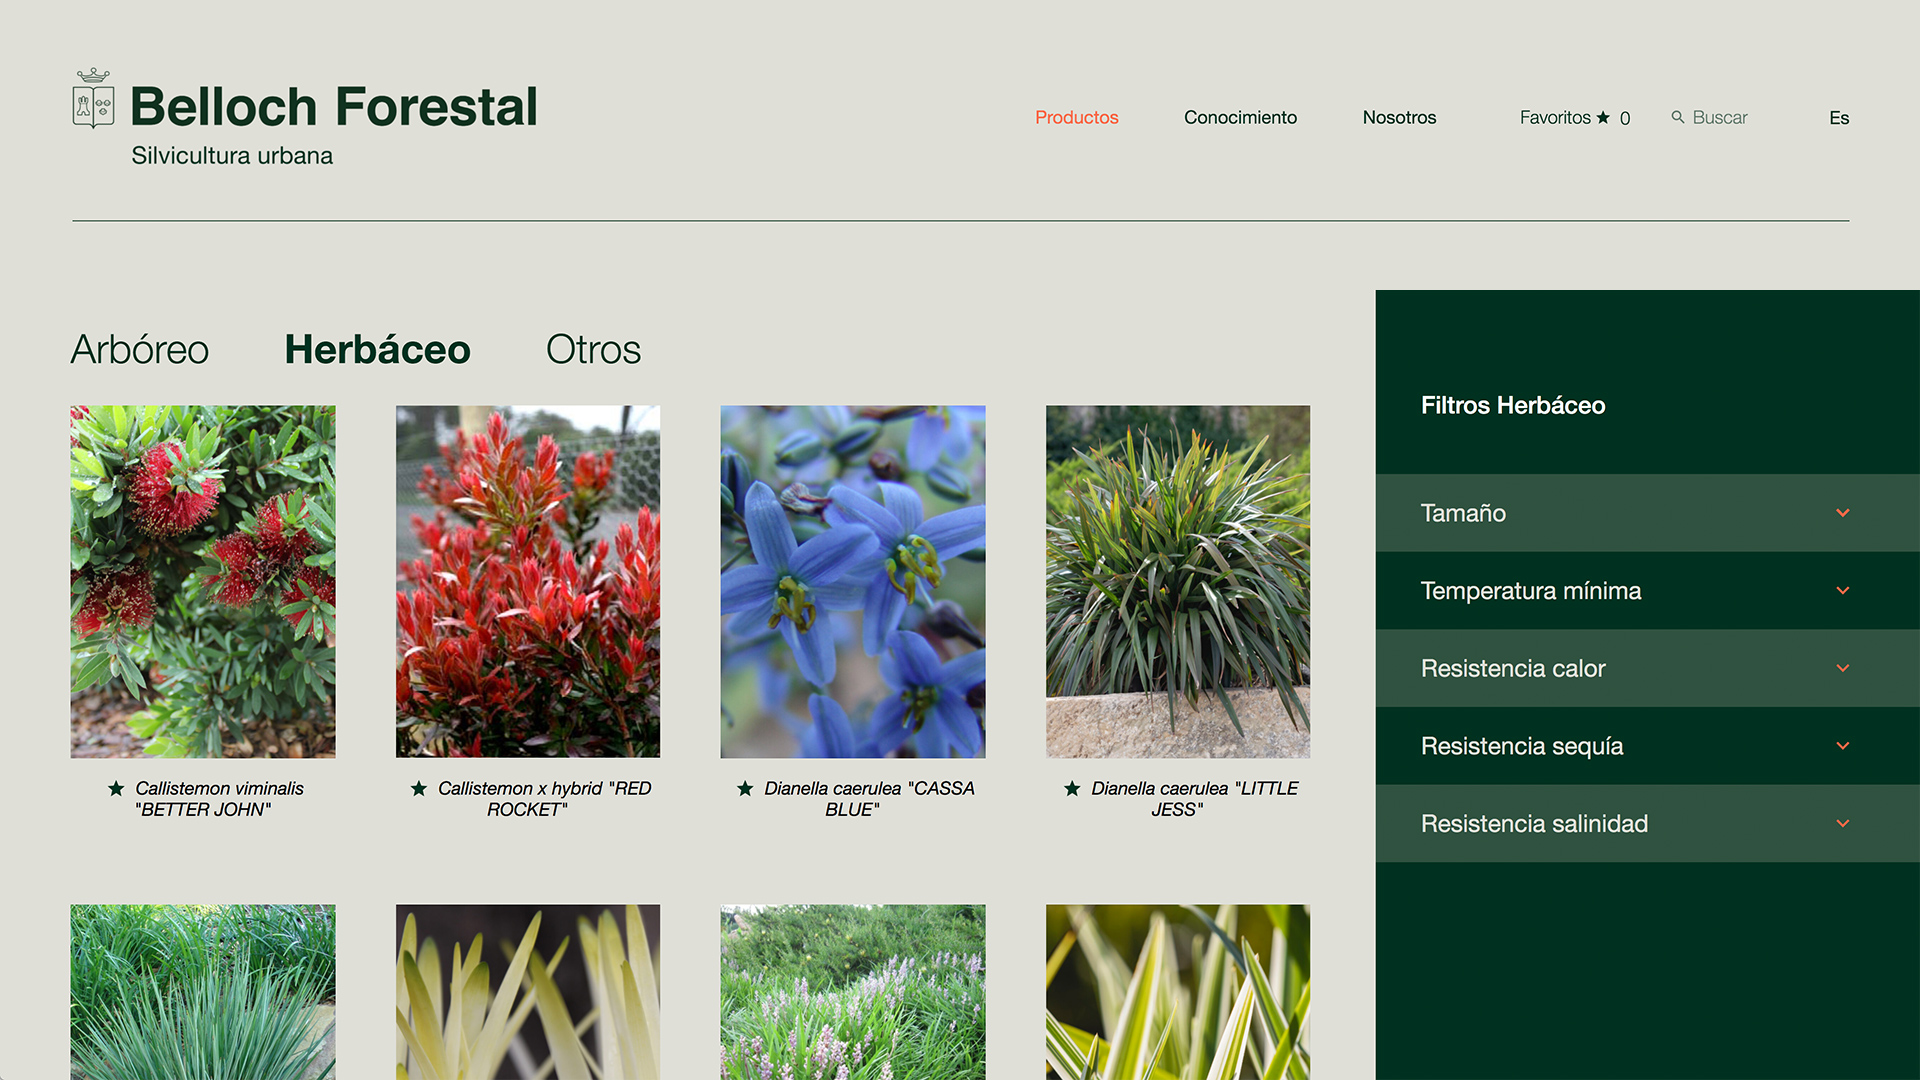Favorite Dianella caerulea "LITTLE JESS" star
This screenshot has width=1920, height=1080.
click(x=1072, y=788)
